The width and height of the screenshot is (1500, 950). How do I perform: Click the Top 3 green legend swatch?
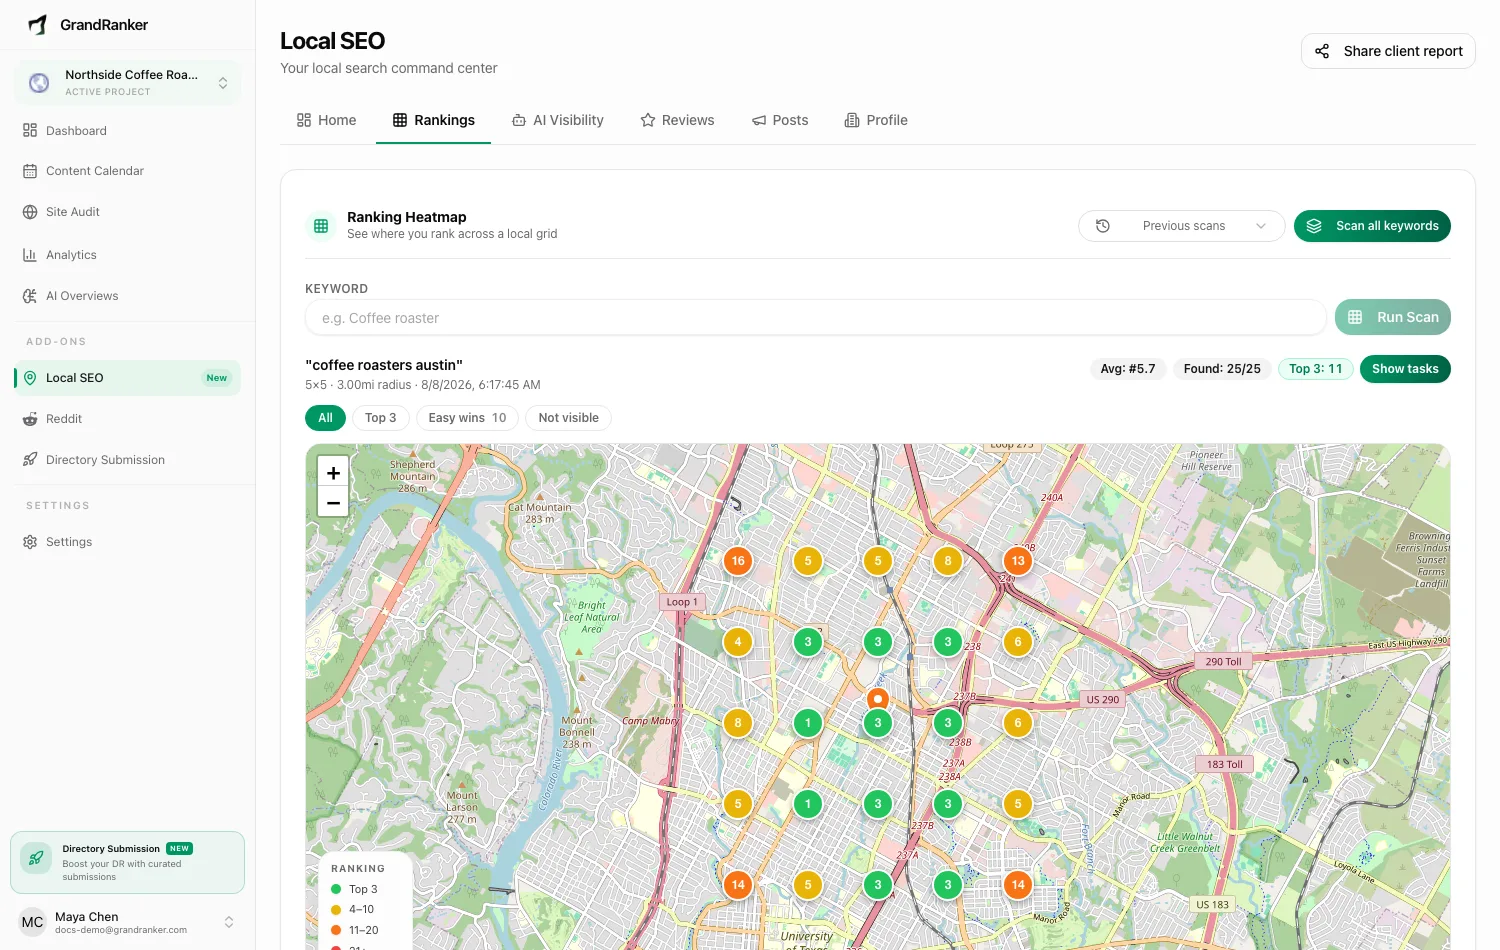pyautogui.click(x=336, y=889)
